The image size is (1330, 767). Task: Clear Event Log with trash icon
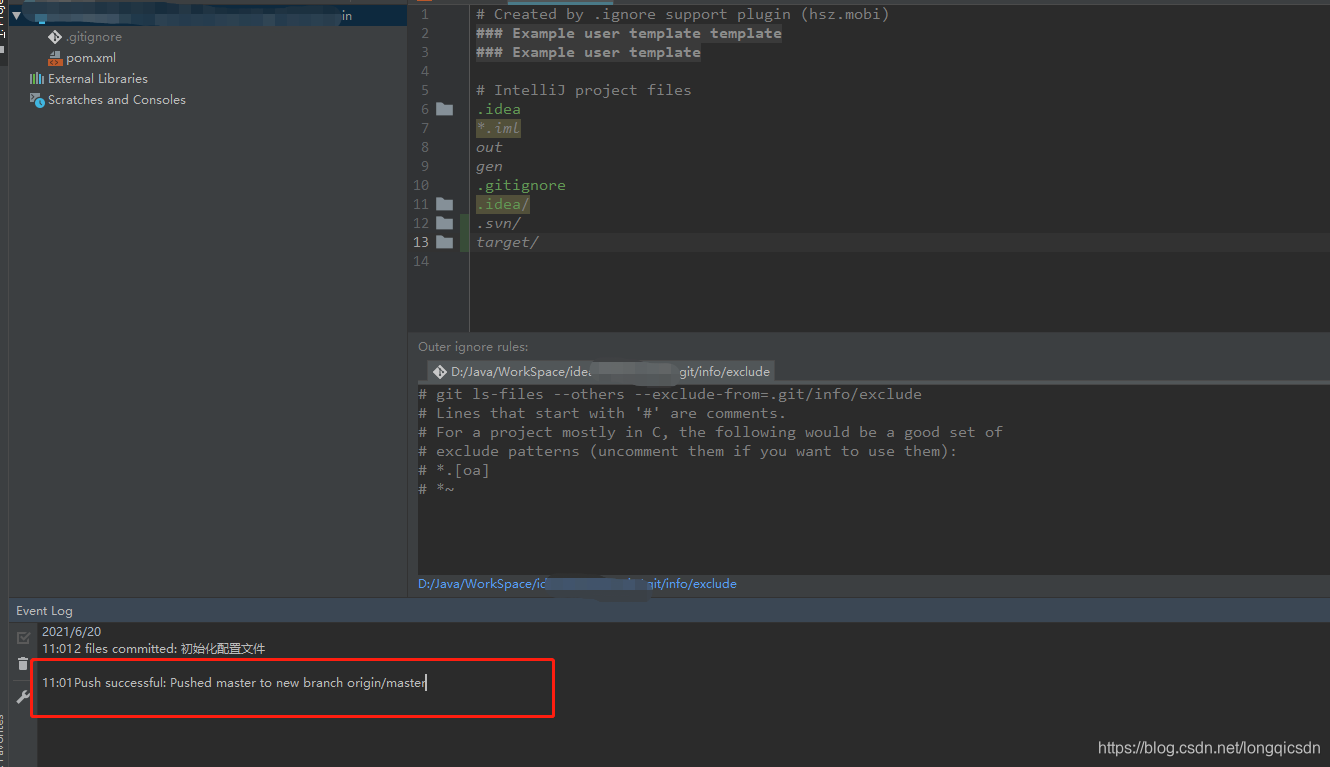[x=24, y=664]
